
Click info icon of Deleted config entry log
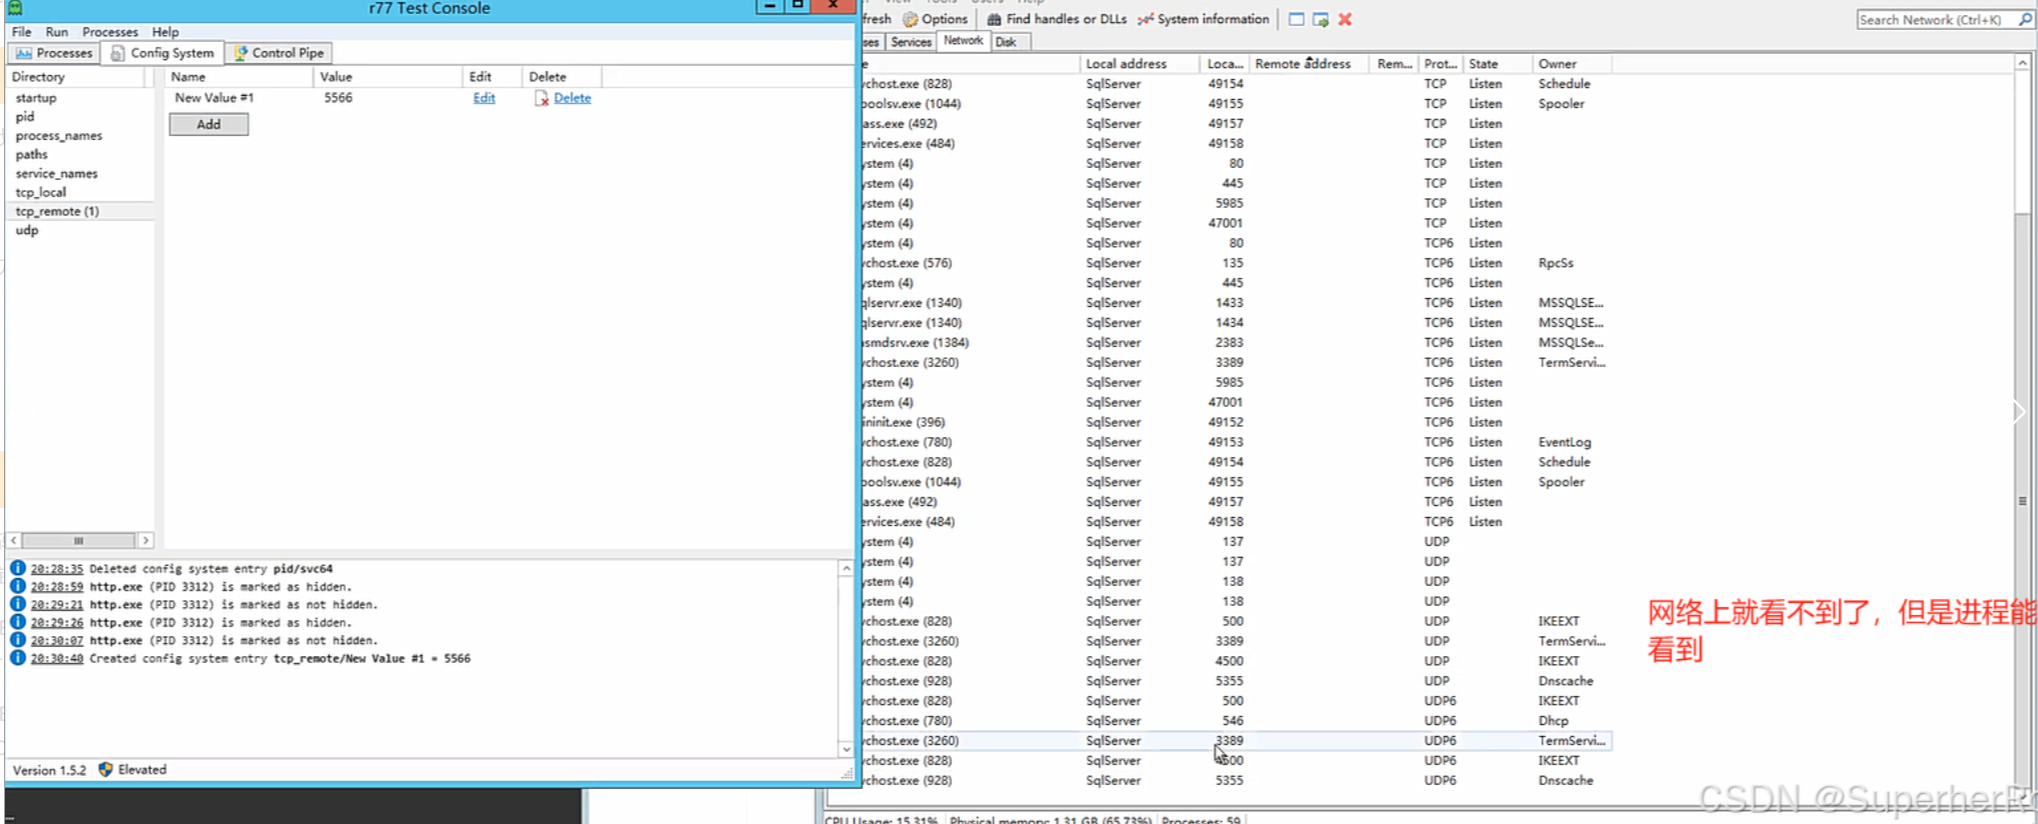pos(18,568)
